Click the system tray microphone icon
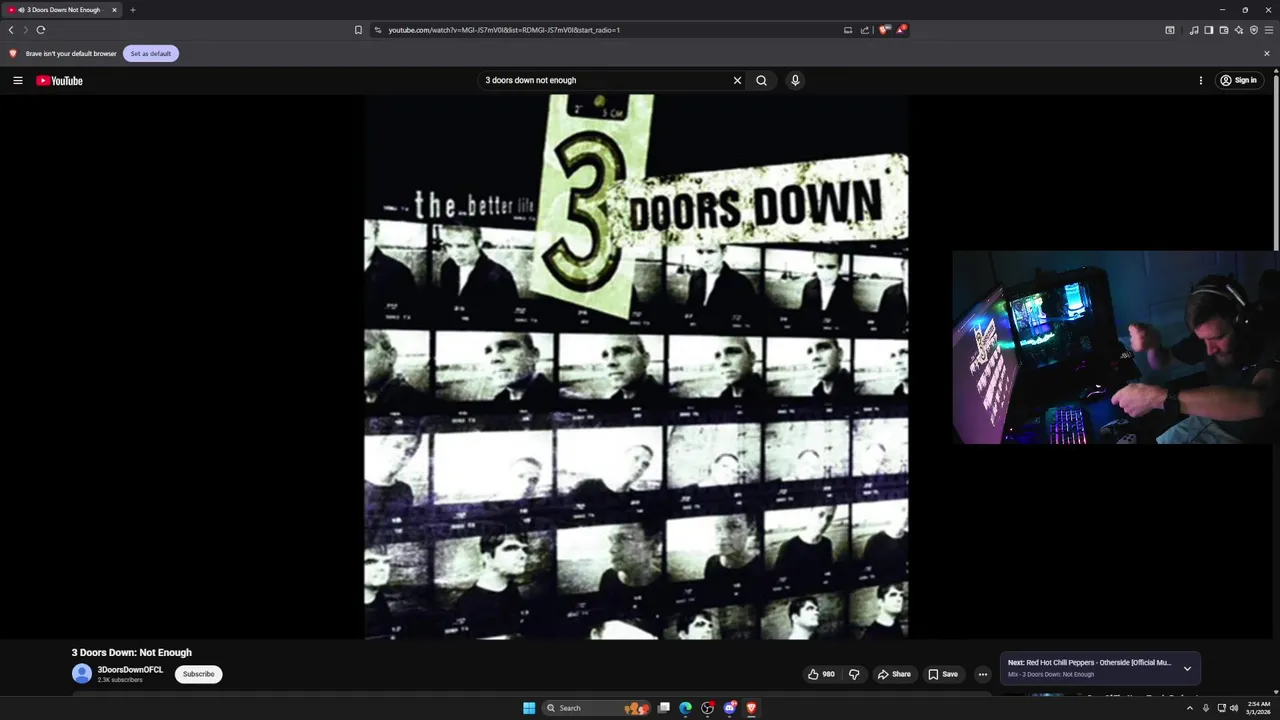Image resolution: width=1280 pixels, height=720 pixels. click(1205, 708)
